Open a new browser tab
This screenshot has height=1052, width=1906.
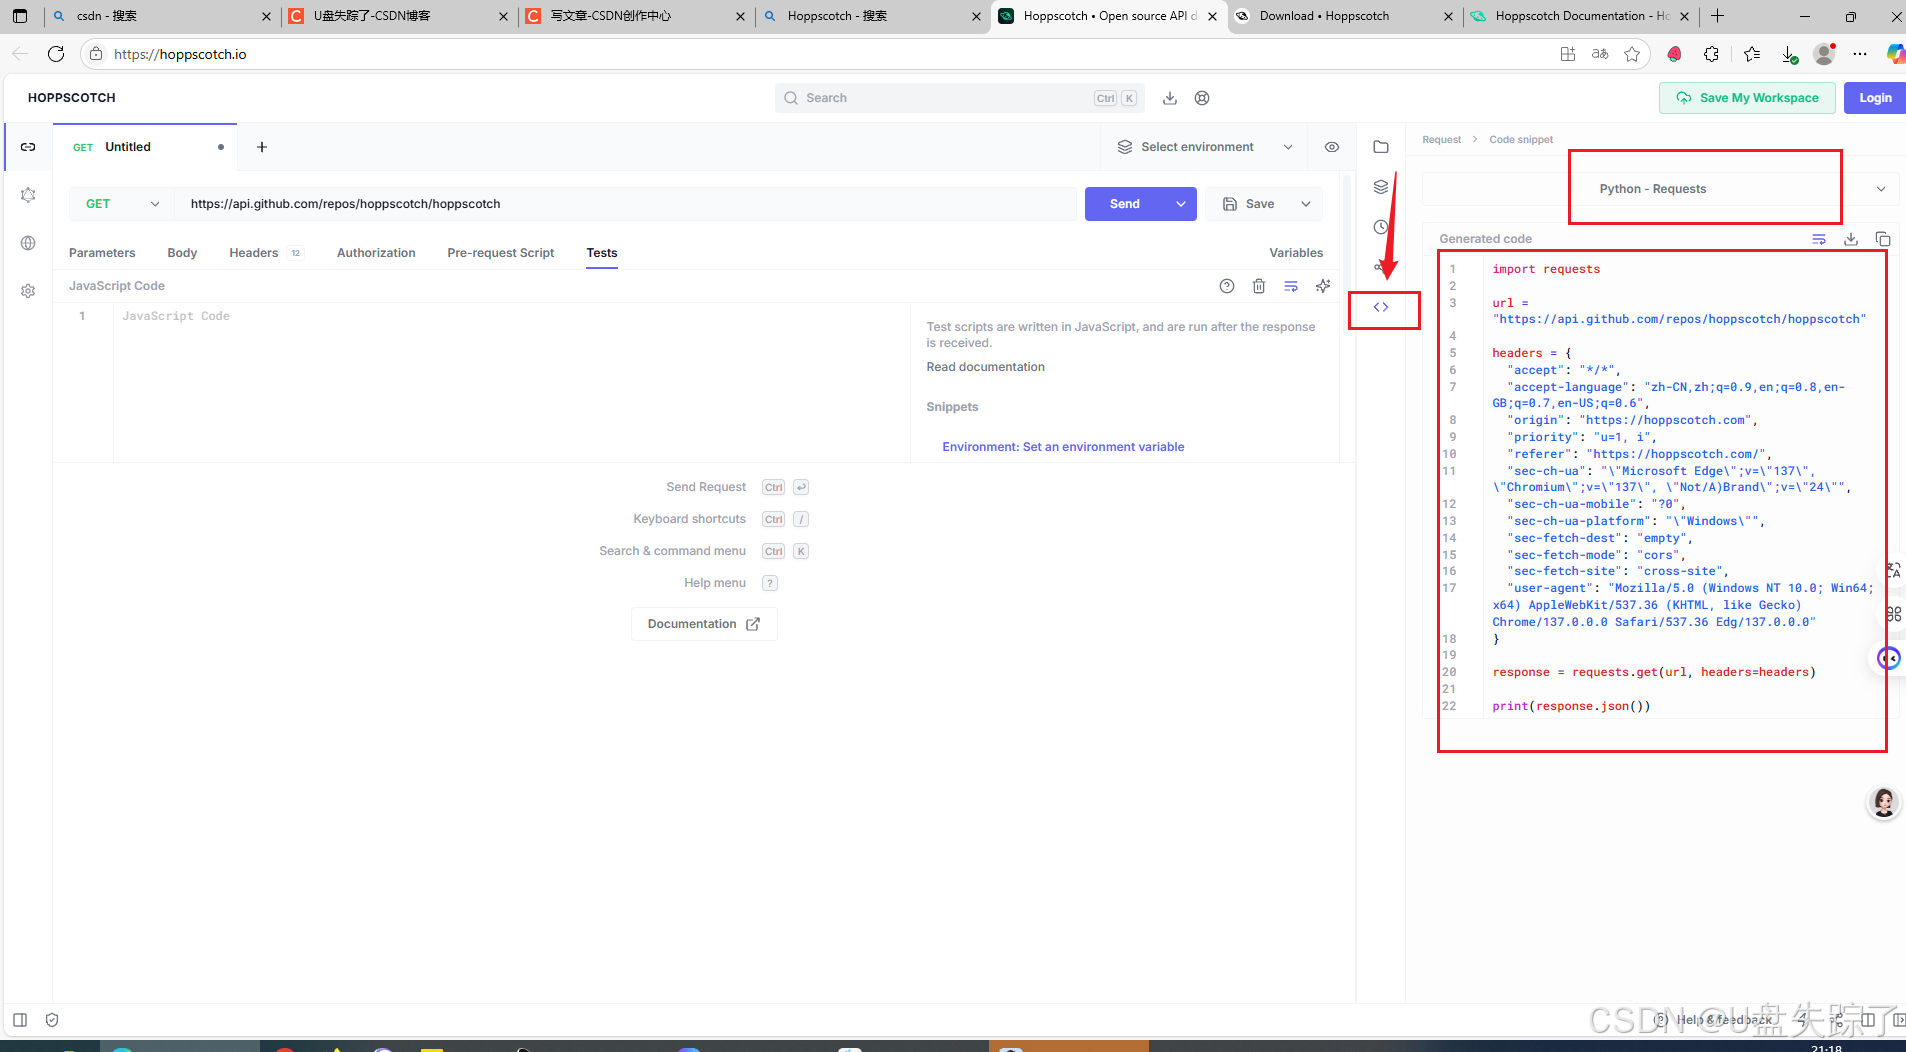pyautogui.click(x=1718, y=16)
